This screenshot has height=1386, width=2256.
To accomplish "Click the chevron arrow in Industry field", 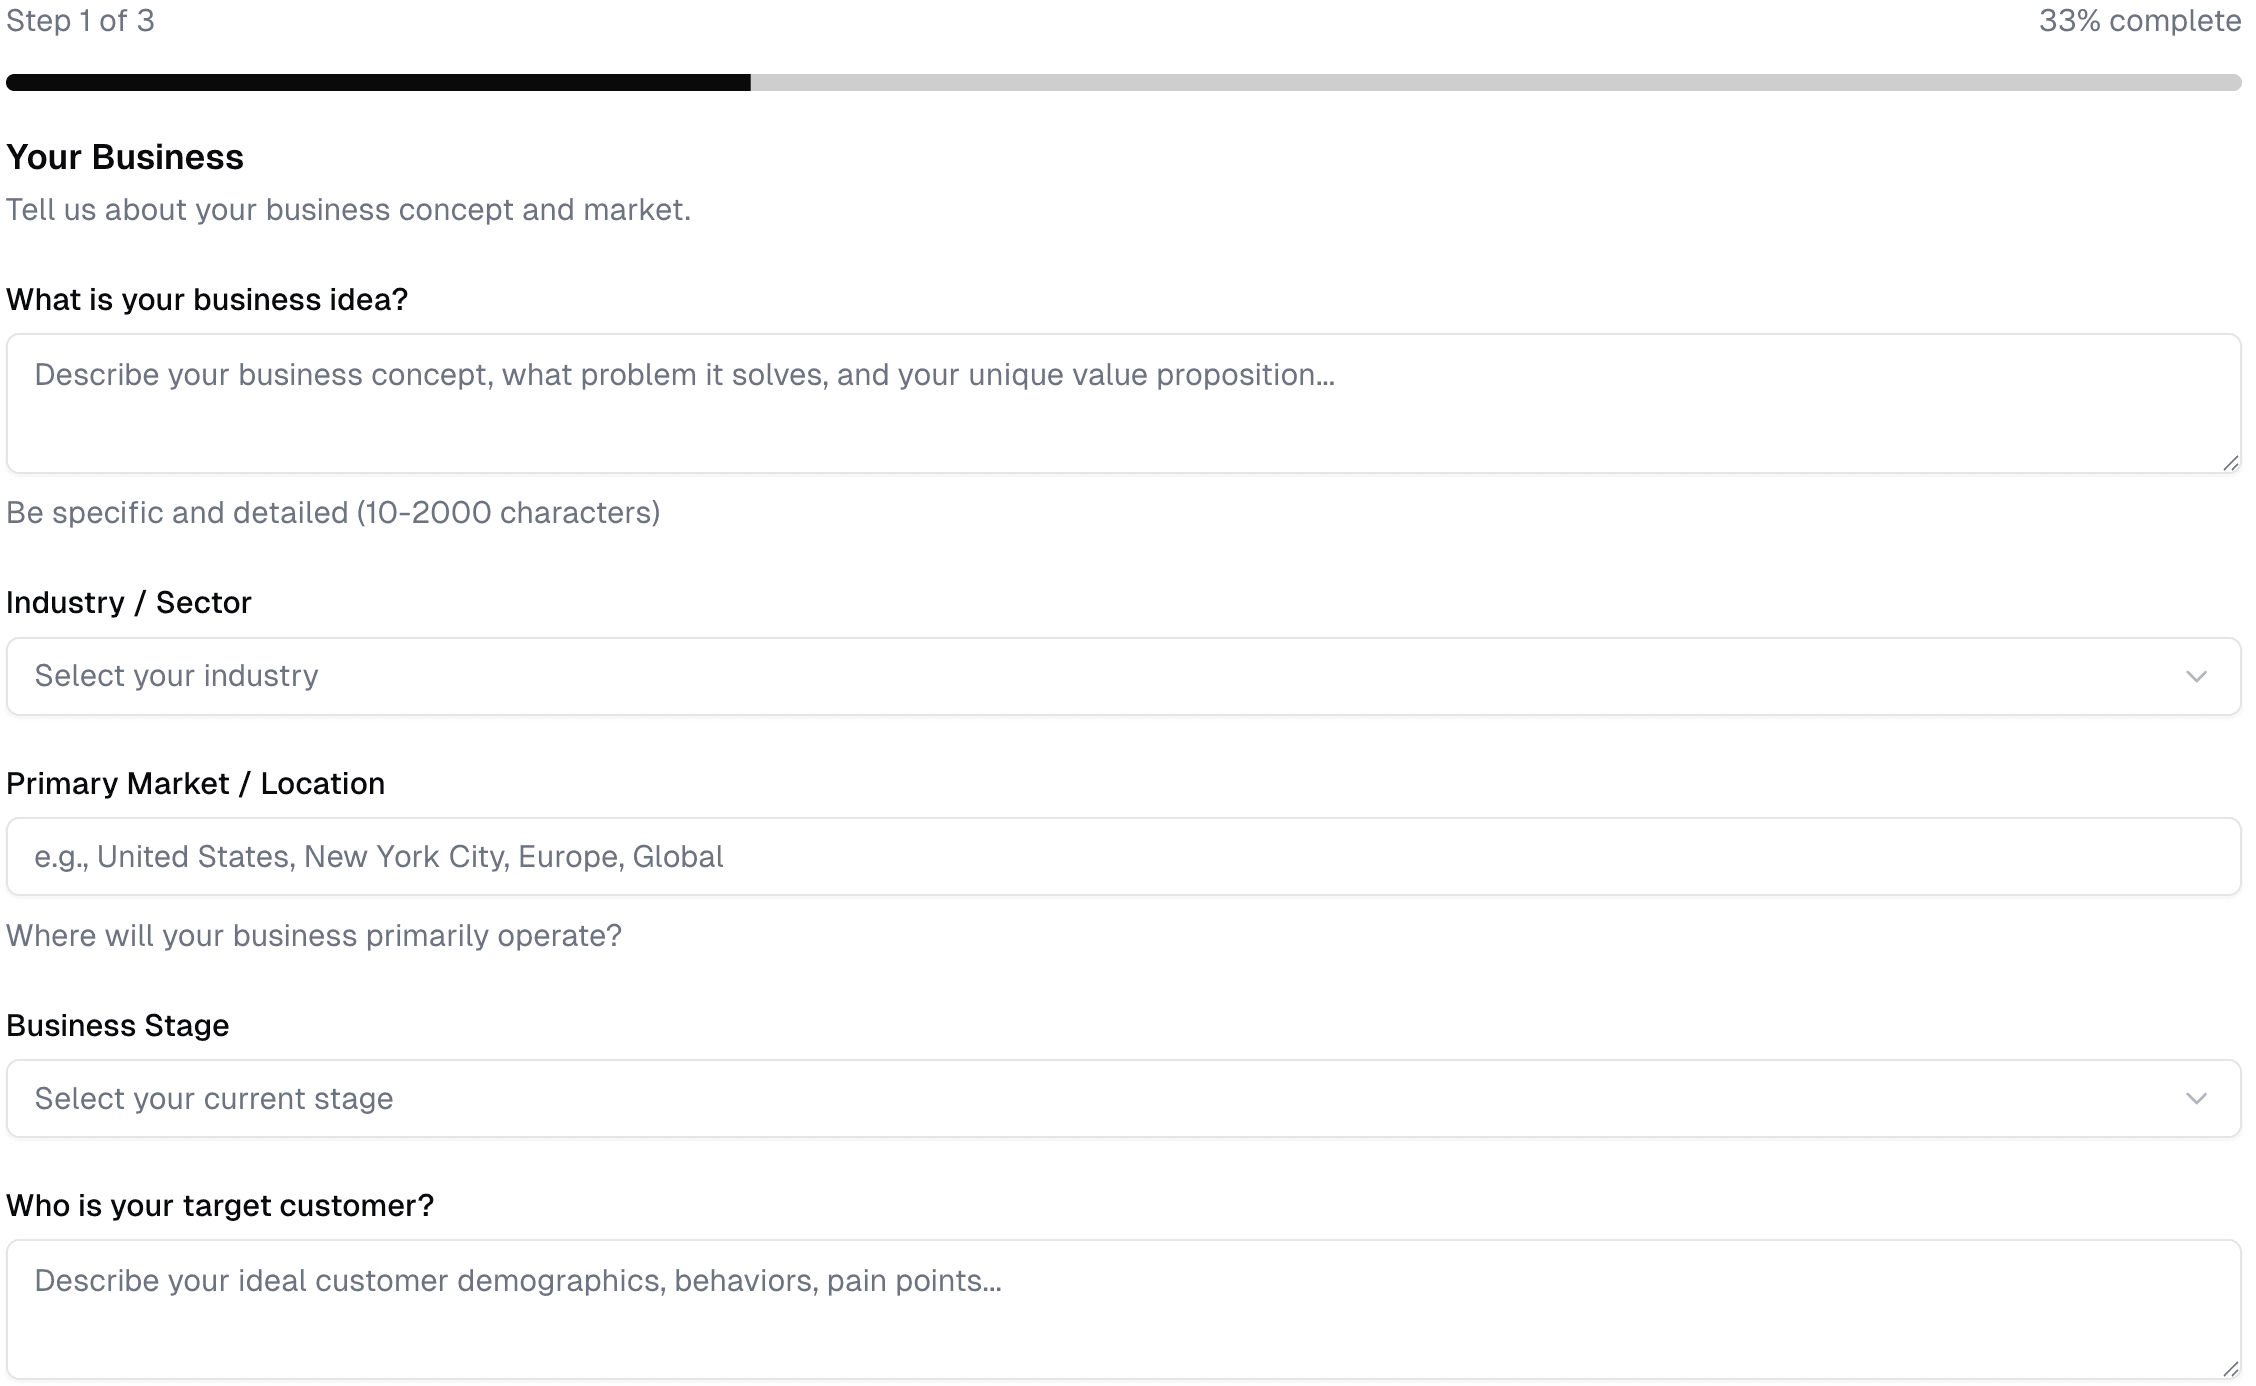I will (2196, 677).
